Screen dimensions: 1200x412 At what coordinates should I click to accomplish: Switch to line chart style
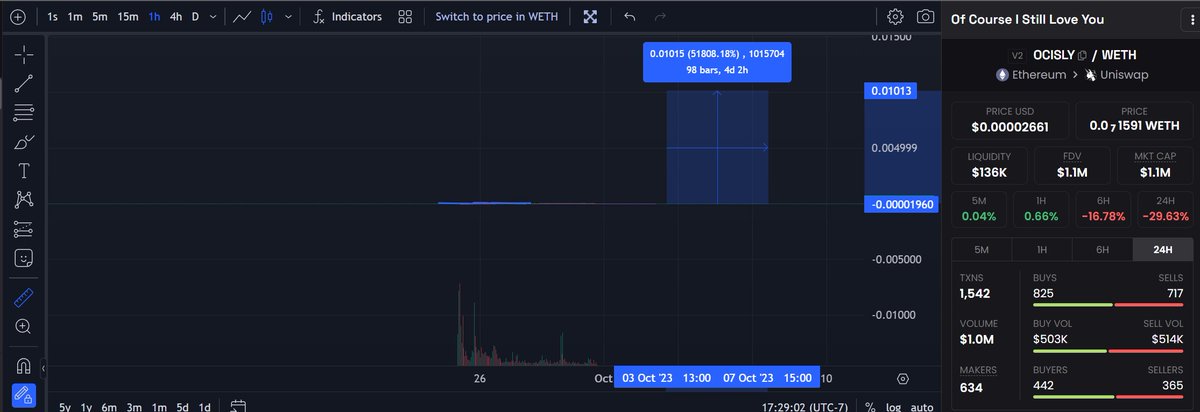tap(241, 17)
